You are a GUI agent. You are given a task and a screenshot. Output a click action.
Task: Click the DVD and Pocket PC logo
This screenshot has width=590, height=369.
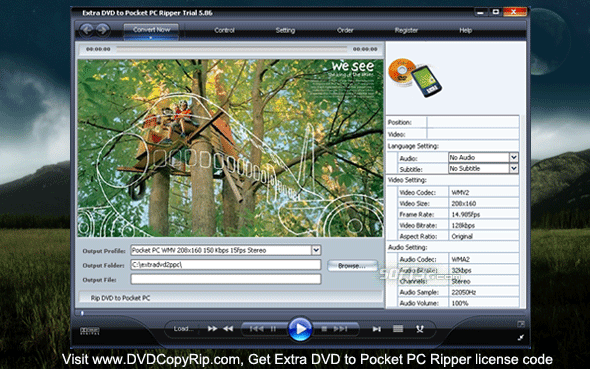[x=415, y=78]
